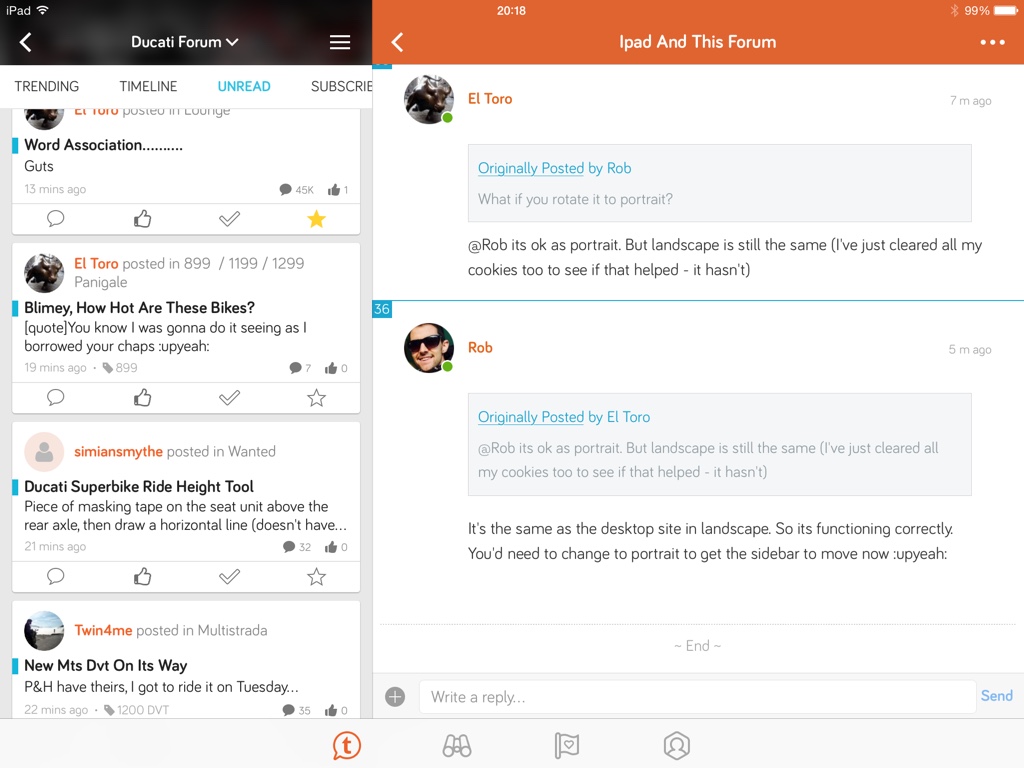The image size is (1024, 768).
Task: Open Ducati Superbike Ride Height Tool thread
Action: coord(138,487)
